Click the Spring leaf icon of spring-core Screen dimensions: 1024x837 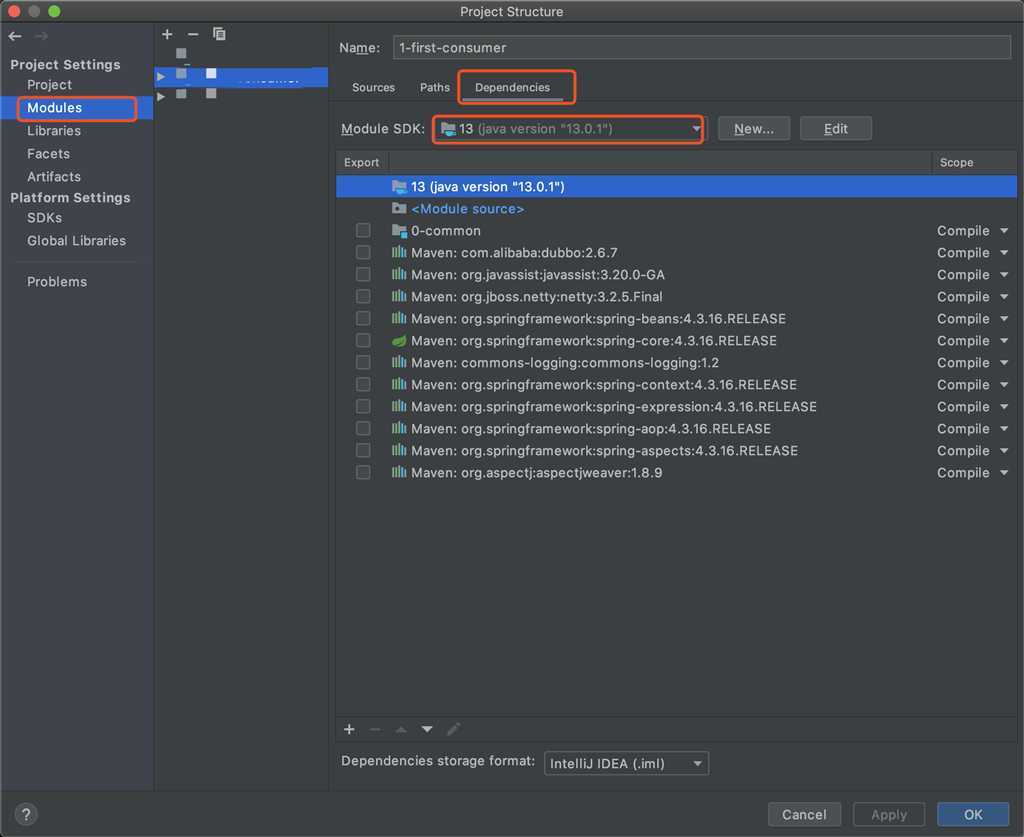pos(399,340)
